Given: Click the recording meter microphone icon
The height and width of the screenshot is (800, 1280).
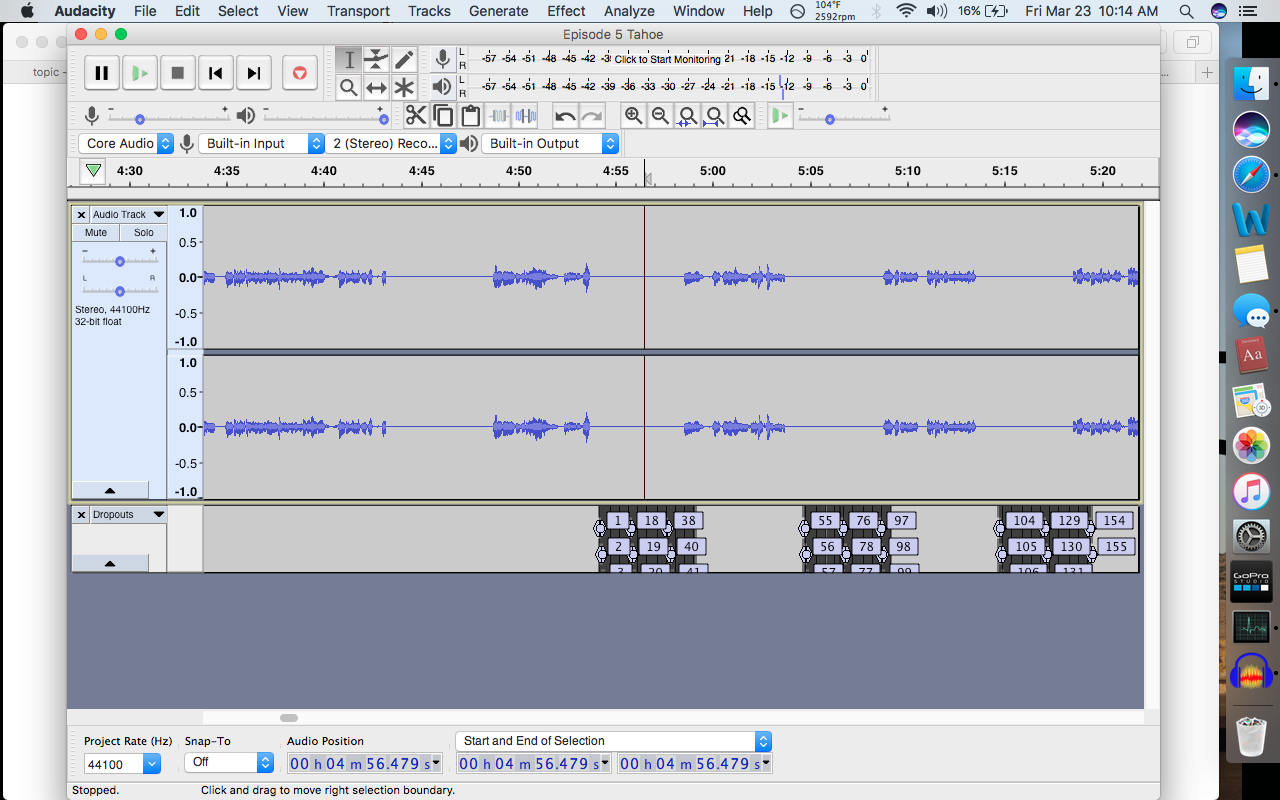Looking at the screenshot, I should click(x=442, y=60).
